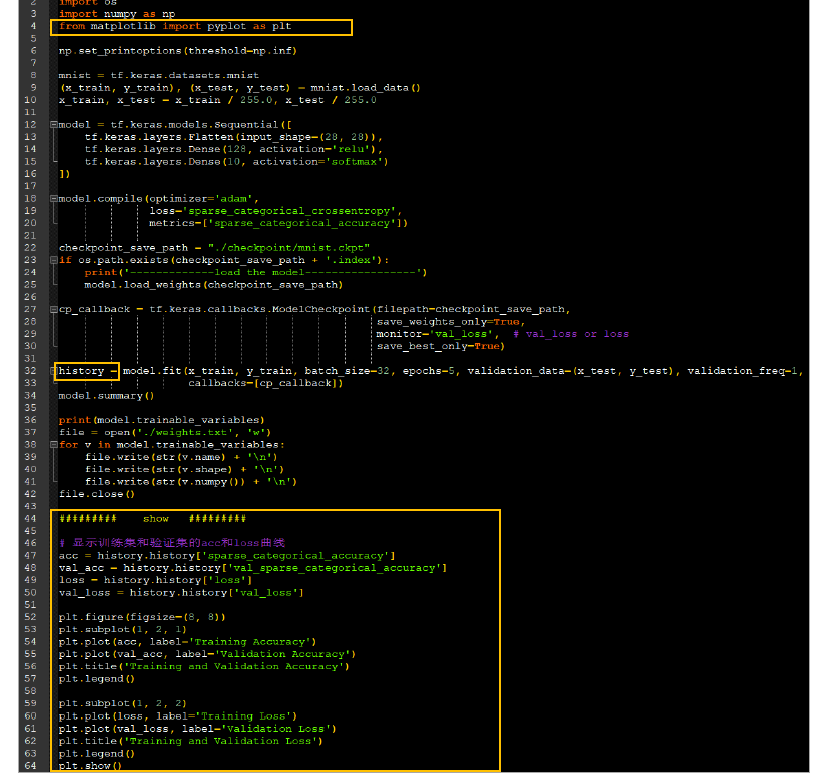Viewport: 833px width, 776px height.
Task: Click the print 'load the model' line
Action: pyautogui.click(x=256, y=272)
